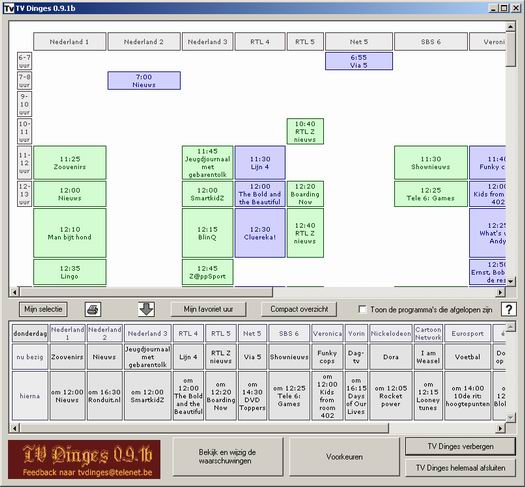Open the 12:00 Nieuws block on Nederland 1
This screenshot has height=487, width=525.
70,194
